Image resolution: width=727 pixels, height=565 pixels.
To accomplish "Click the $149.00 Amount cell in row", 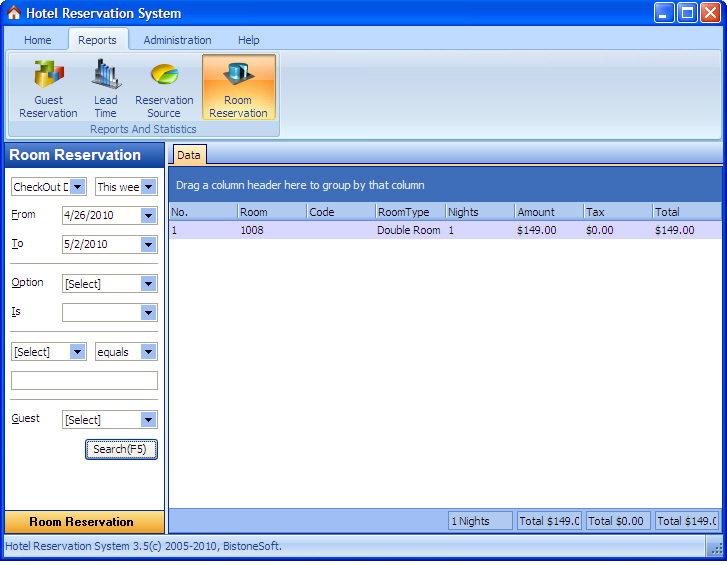I will click(549, 230).
